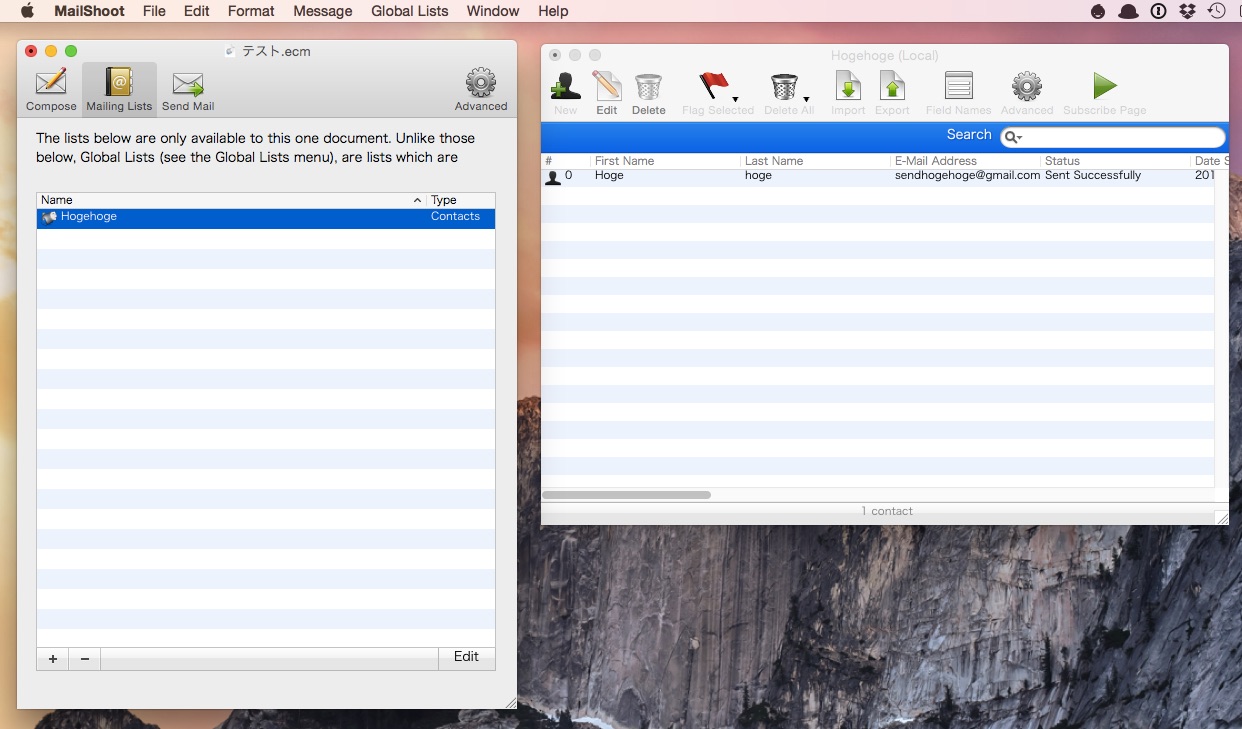Click the Sent Successfully status cell
This screenshot has height=729, width=1242.
[1093, 175]
